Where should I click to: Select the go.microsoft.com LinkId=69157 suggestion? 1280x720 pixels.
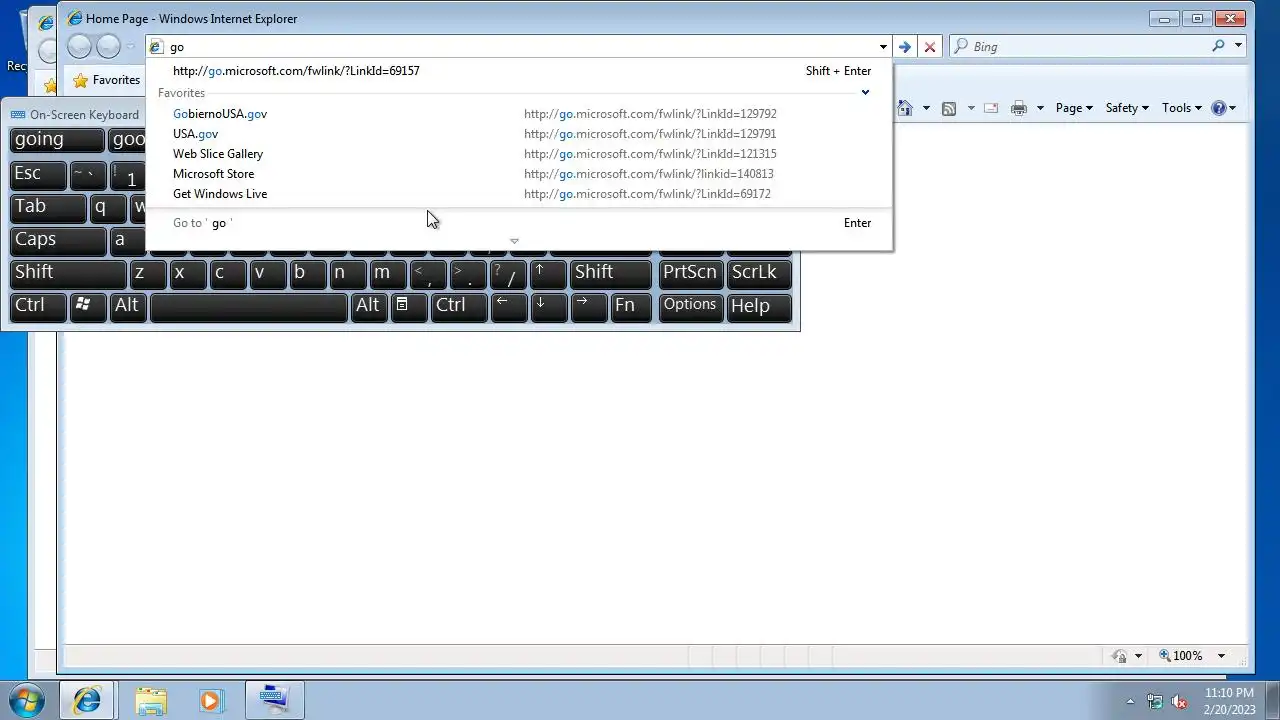tap(518, 71)
